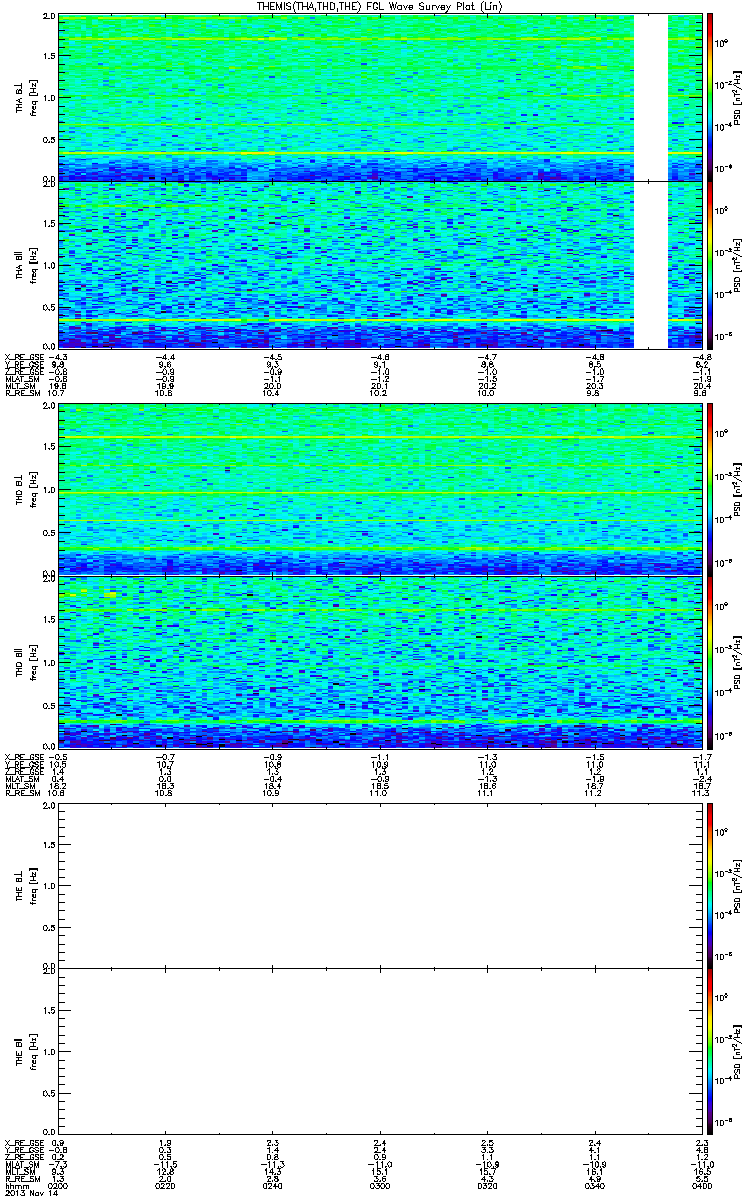Screen dimensions: 750x1200
Task: Click the hhmm time axis label
Action: 15,1185
